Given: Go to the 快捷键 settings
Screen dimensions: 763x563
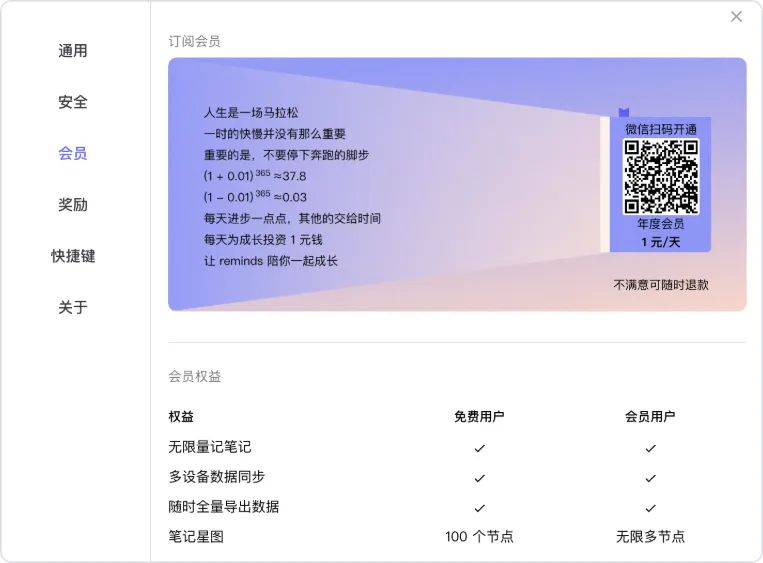Looking at the screenshot, I should point(73,256).
